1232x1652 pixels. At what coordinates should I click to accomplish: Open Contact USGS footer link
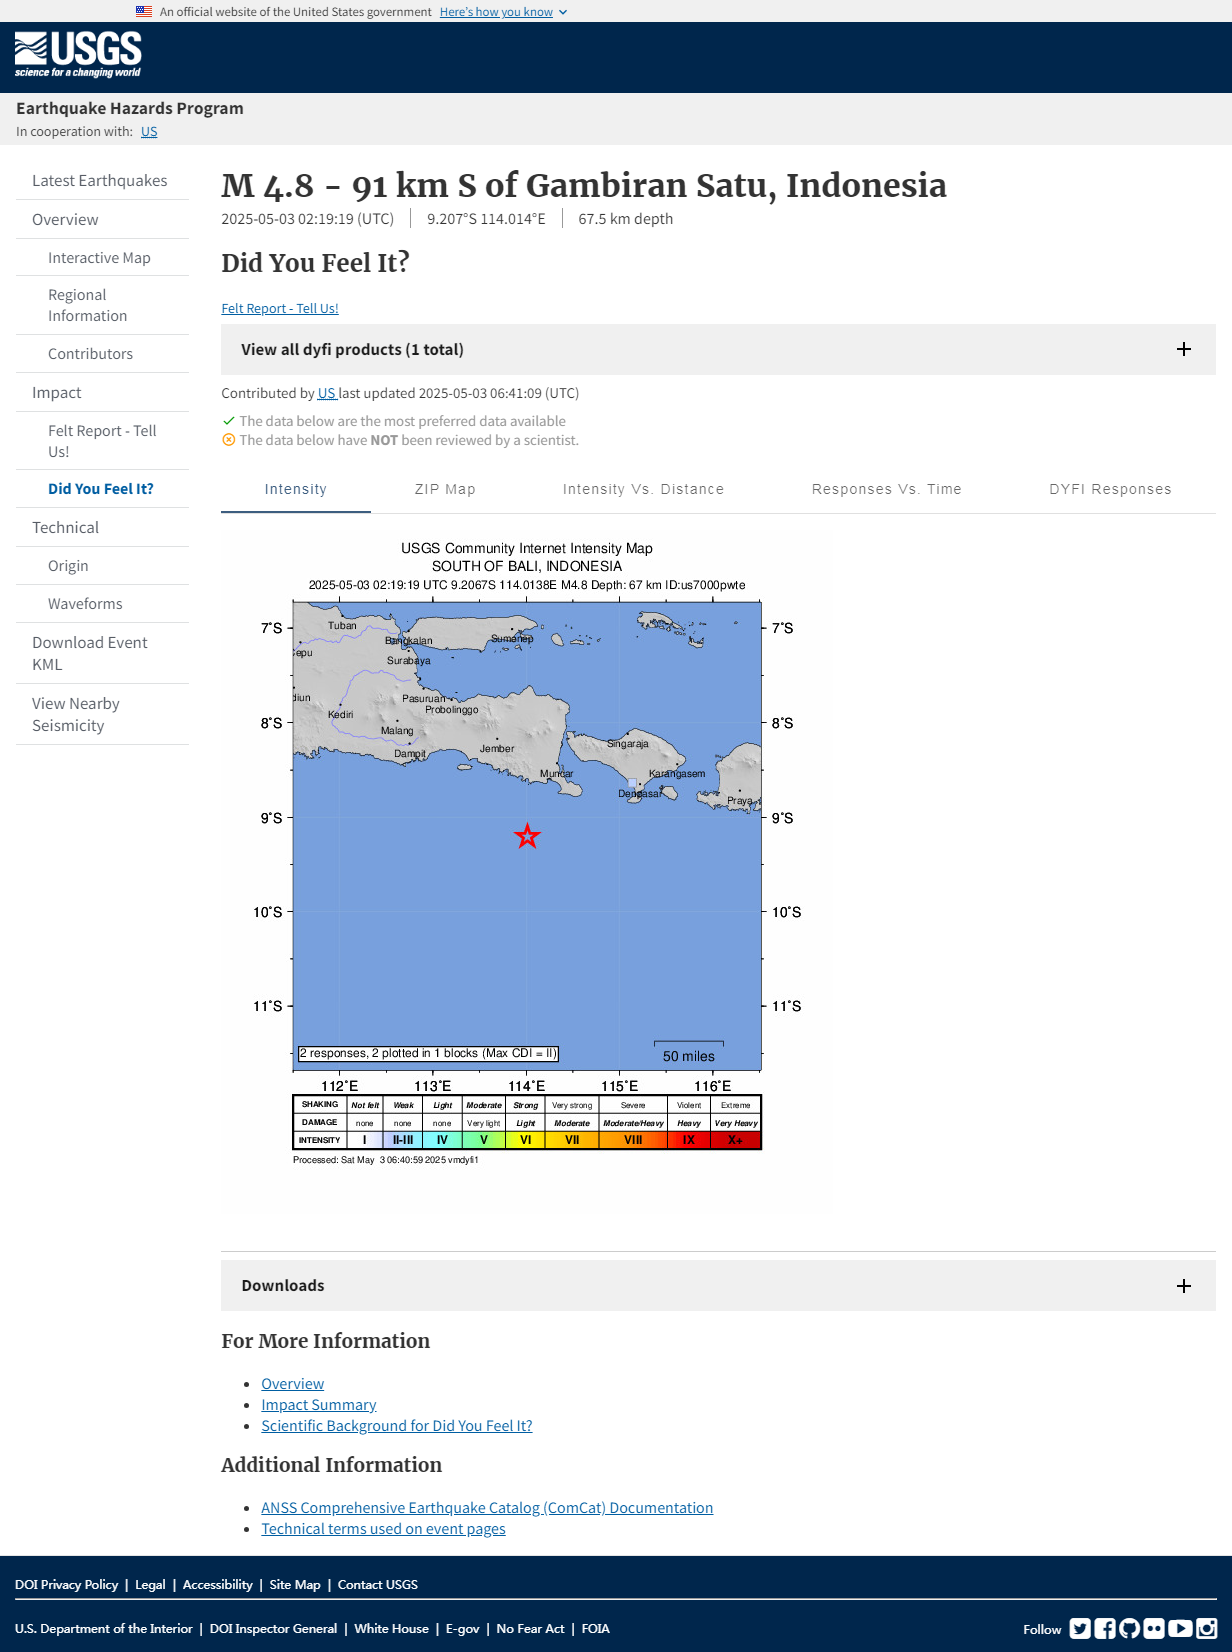pyautogui.click(x=378, y=1584)
